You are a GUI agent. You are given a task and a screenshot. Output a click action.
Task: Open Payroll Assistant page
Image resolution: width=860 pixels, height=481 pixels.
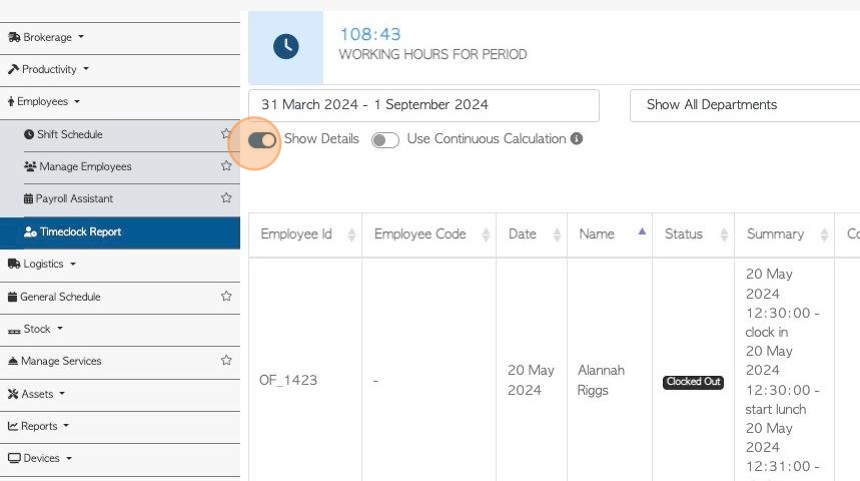point(74,199)
